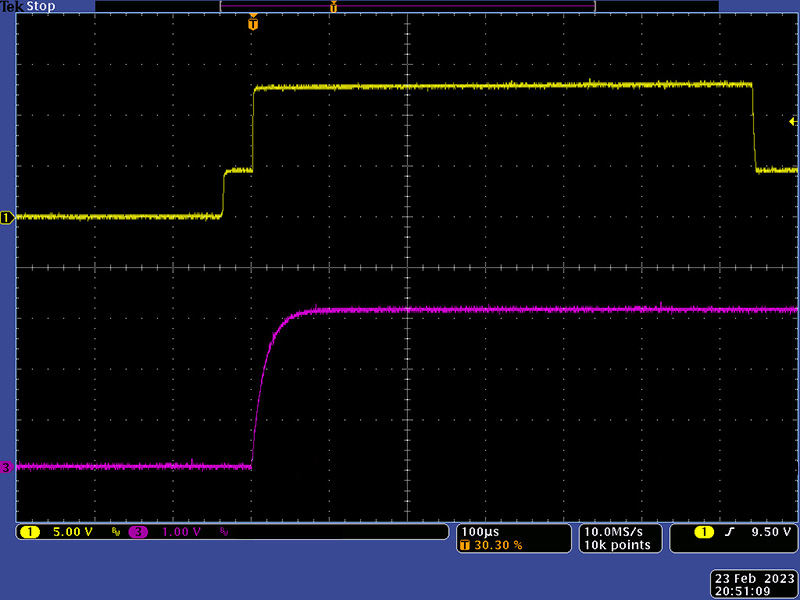800x600 pixels.
Task: Click the 5.00 V channel 1 scale readout
Action: 71,532
